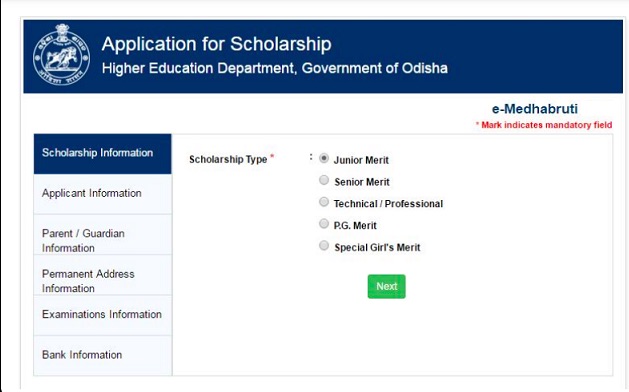Click the Application for Scholarship title
Image resolution: width=629 pixels, height=392 pixels.
[217, 44]
